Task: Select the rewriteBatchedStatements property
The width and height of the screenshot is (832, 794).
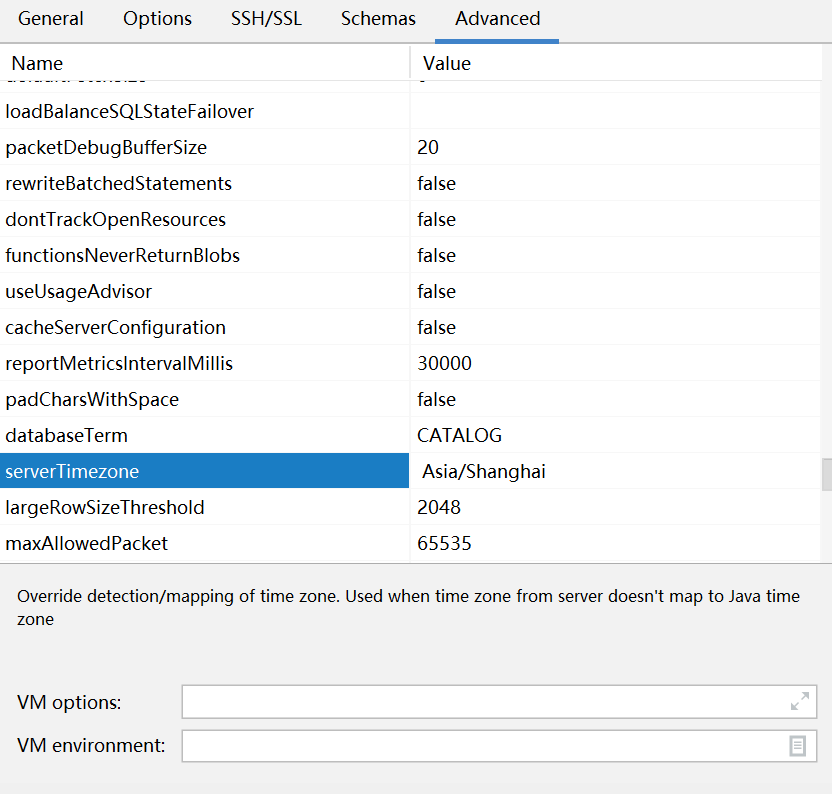Action: (204, 184)
